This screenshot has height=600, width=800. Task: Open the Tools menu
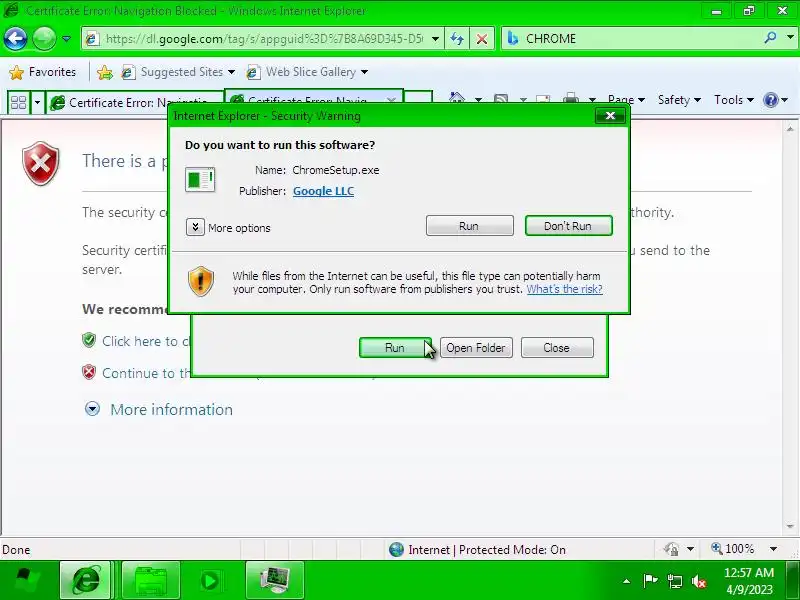coord(734,99)
